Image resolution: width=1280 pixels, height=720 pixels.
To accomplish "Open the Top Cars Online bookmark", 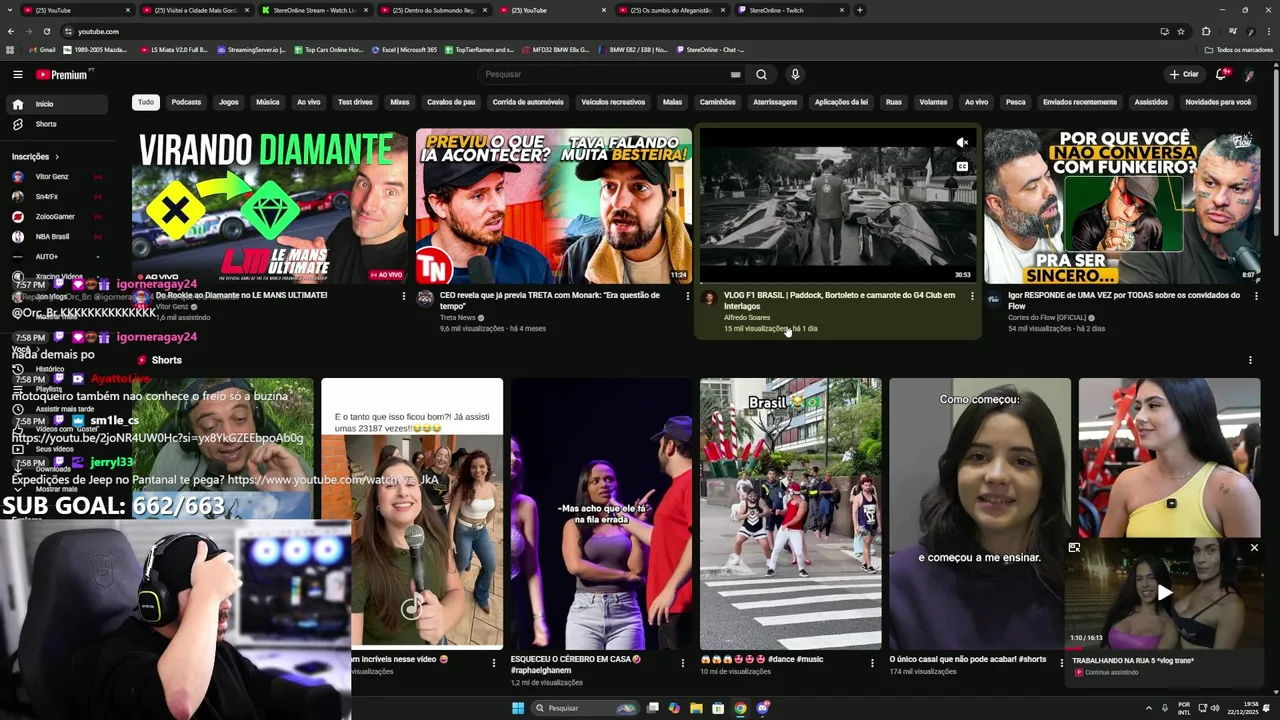I will coord(328,49).
